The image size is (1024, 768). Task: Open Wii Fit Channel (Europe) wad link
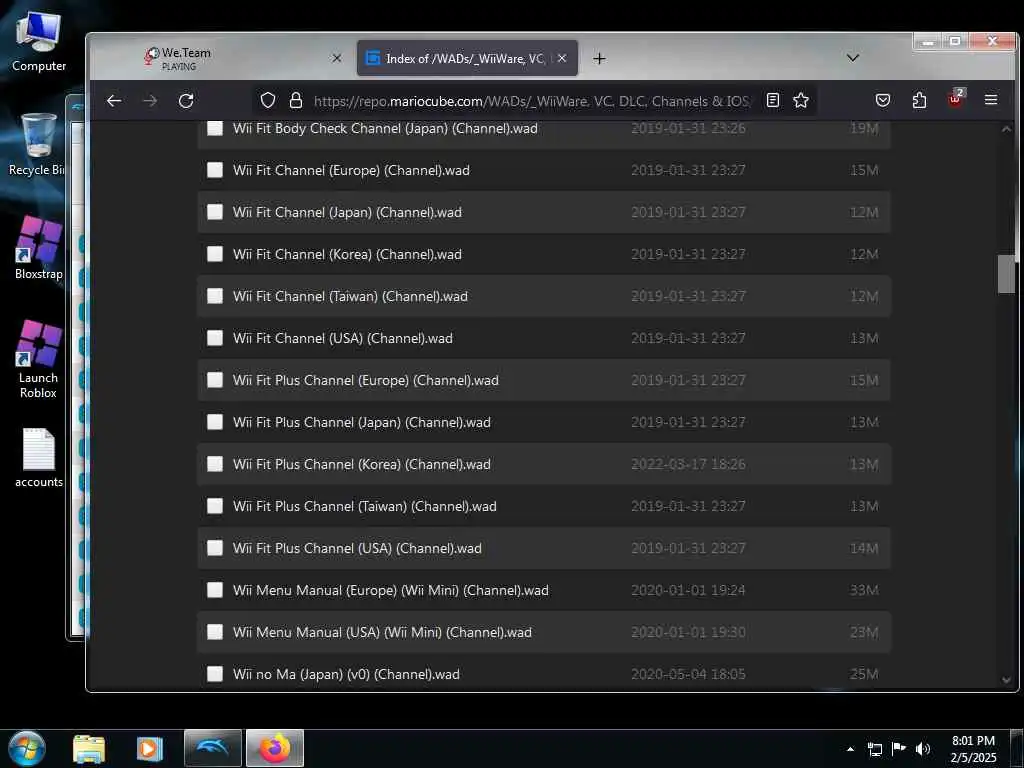click(351, 170)
